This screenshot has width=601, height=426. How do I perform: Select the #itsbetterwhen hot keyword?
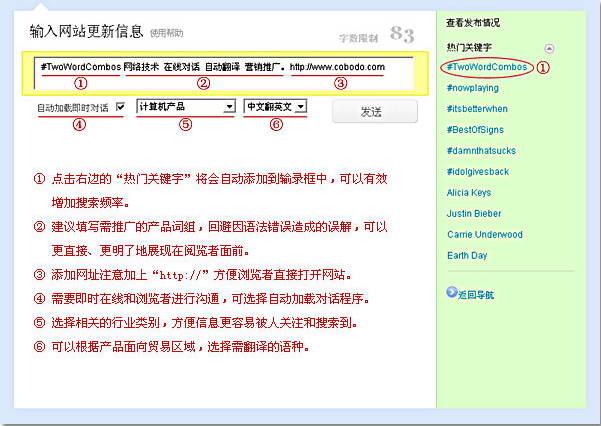[477, 109]
